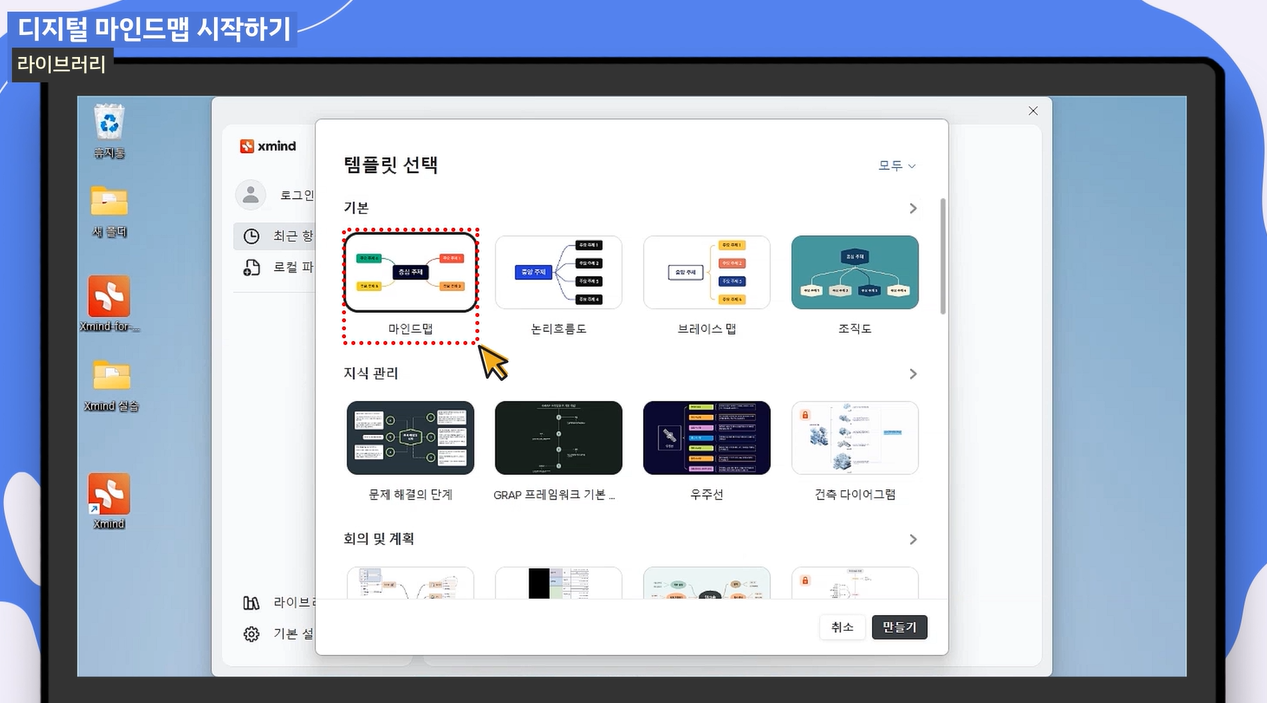Click the 취소 button

[842, 627]
